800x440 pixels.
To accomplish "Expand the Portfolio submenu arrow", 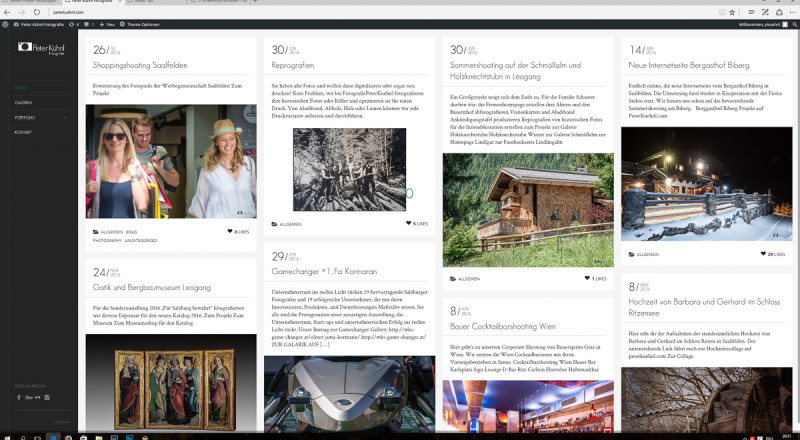I will coord(66,117).
